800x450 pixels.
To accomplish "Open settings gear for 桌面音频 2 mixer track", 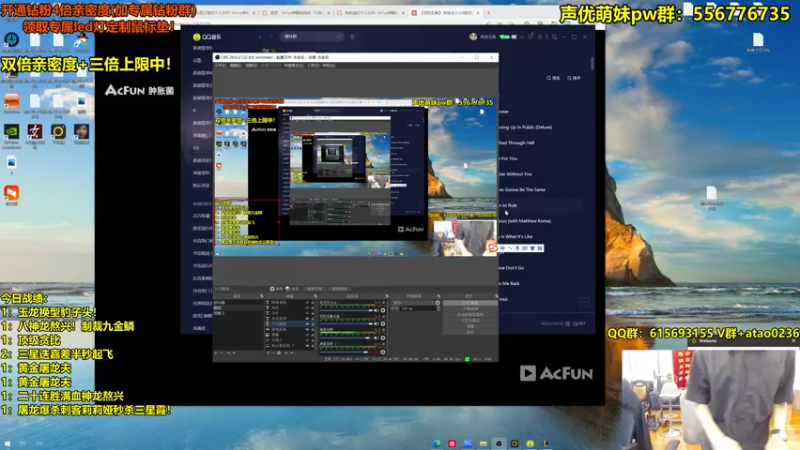I will (x=383, y=352).
